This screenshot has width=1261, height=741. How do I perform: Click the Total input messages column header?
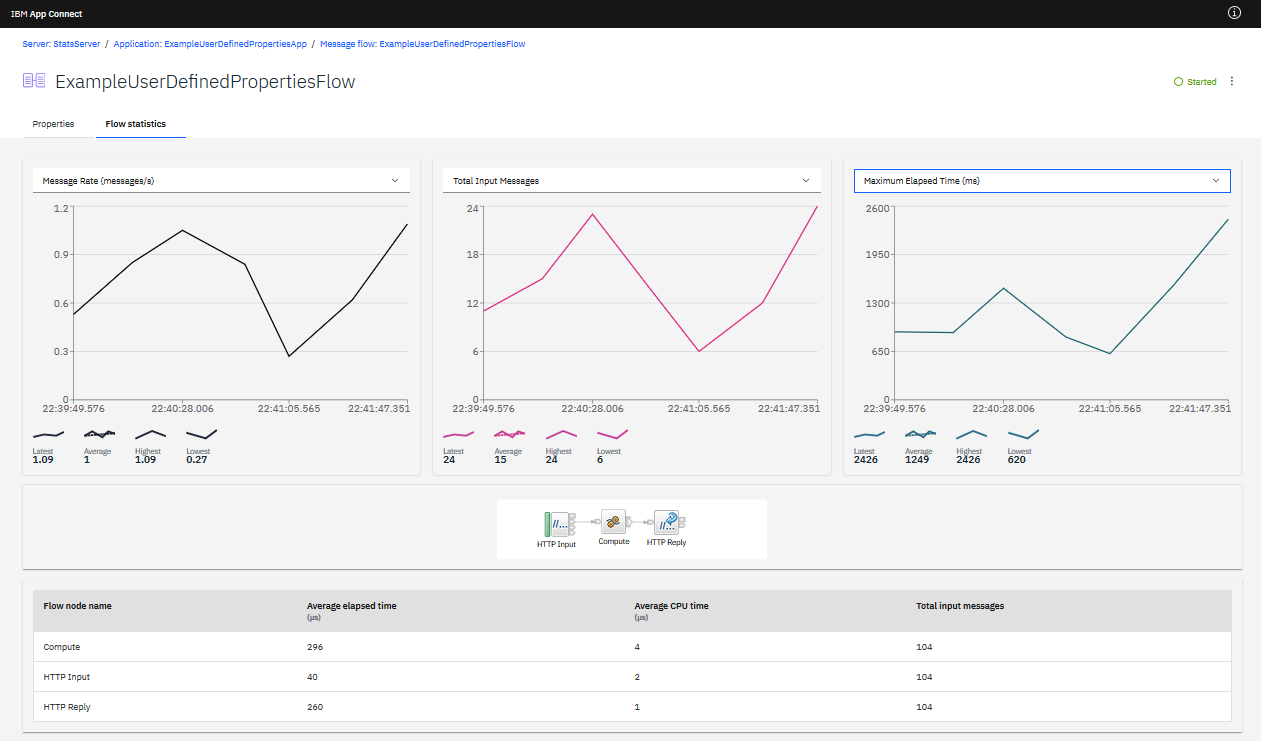point(960,606)
